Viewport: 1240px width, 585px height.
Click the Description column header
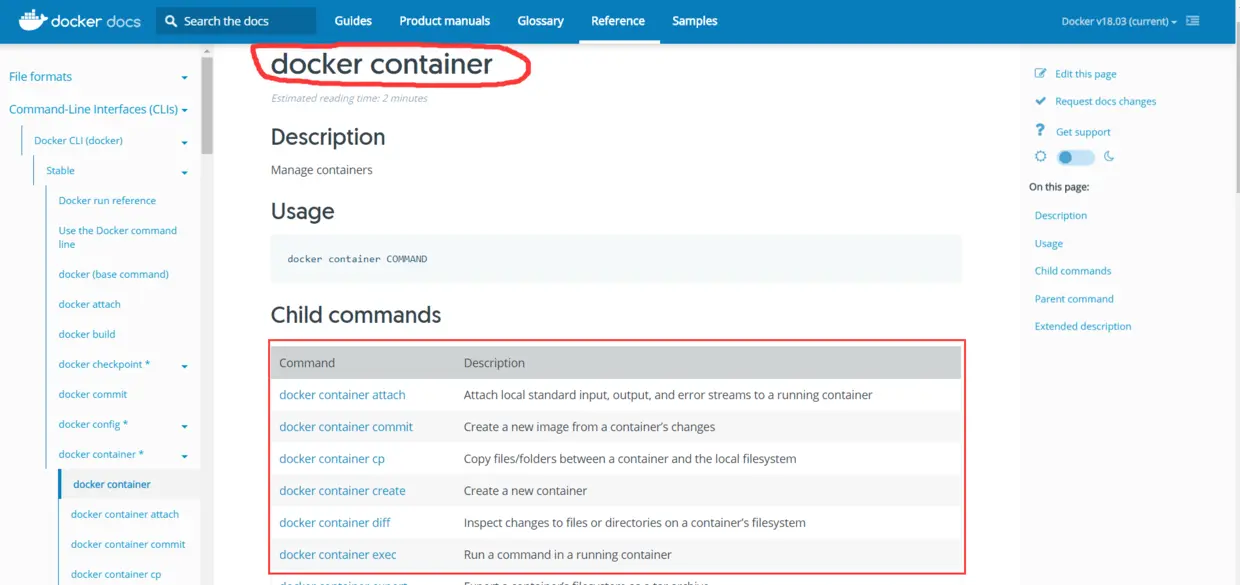tap(494, 363)
